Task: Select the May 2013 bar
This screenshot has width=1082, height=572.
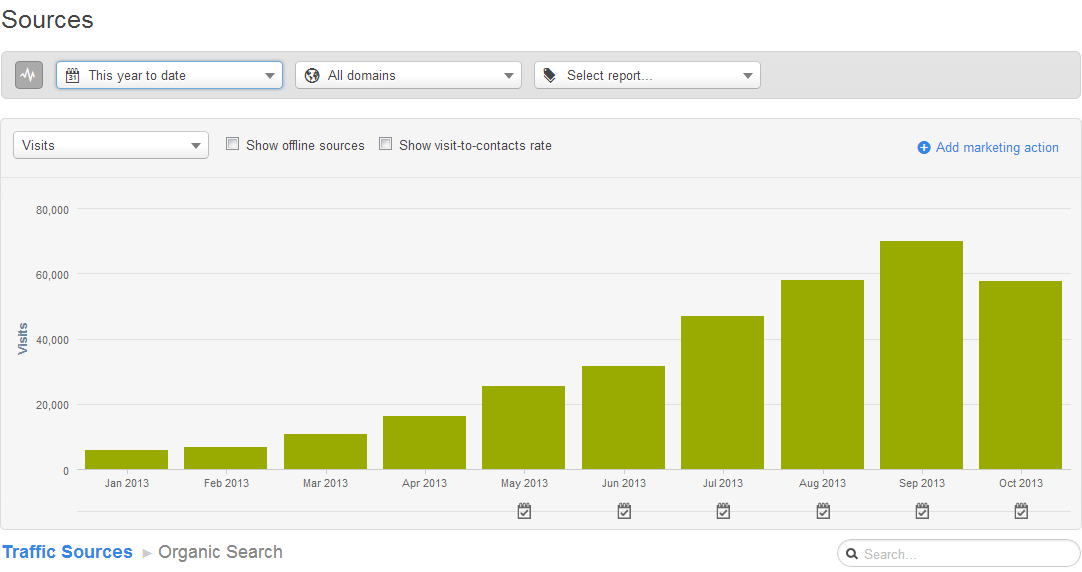Action: pos(524,428)
